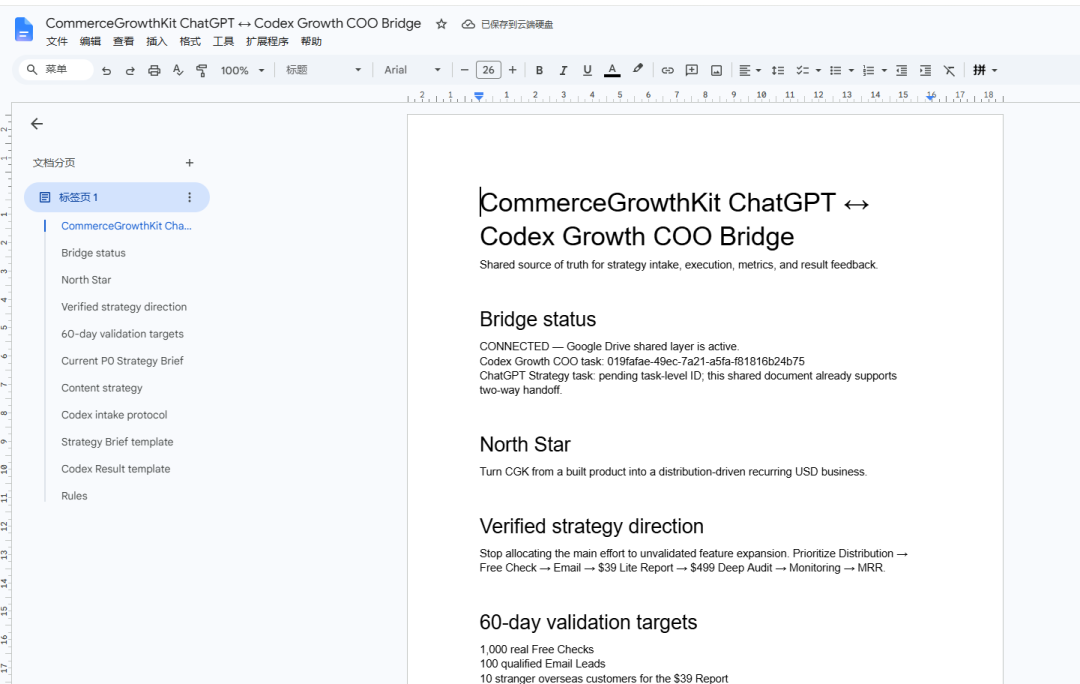Click the Google Docs home icon

[x=23, y=30]
